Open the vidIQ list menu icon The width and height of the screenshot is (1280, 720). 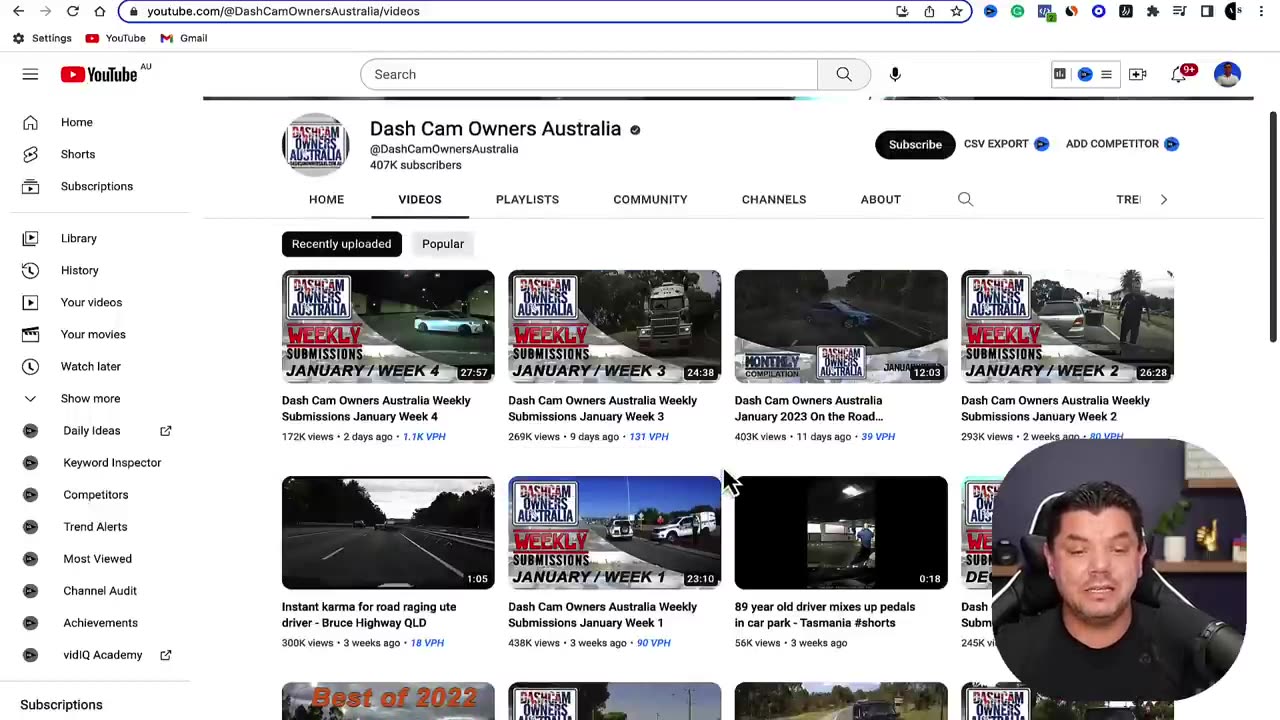[x=1106, y=74]
